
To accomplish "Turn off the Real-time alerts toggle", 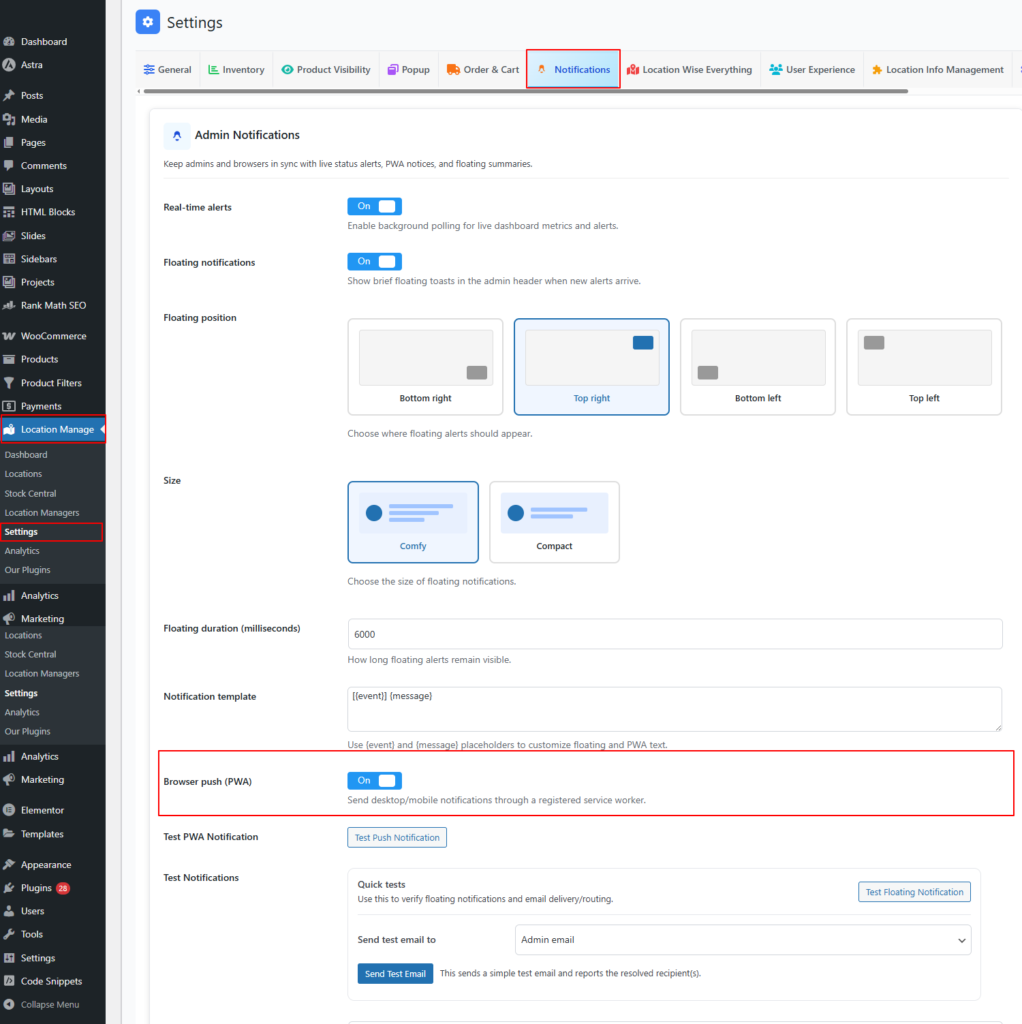I will click(374, 206).
